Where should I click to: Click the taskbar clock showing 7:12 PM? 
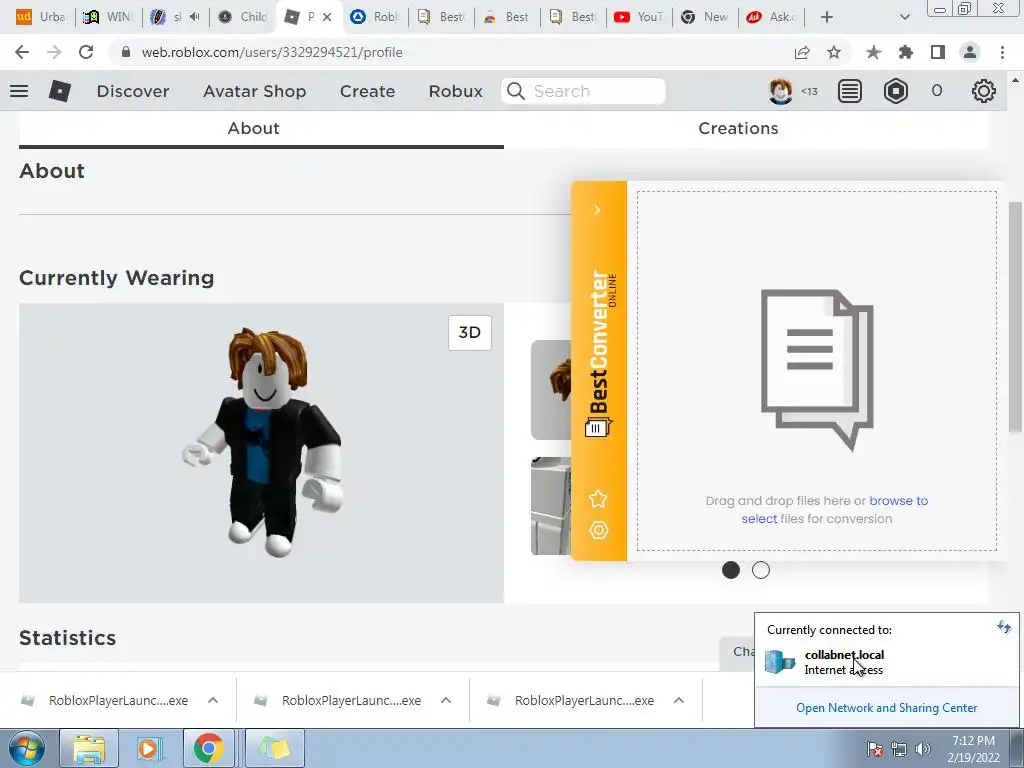pyautogui.click(x=973, y=748)
